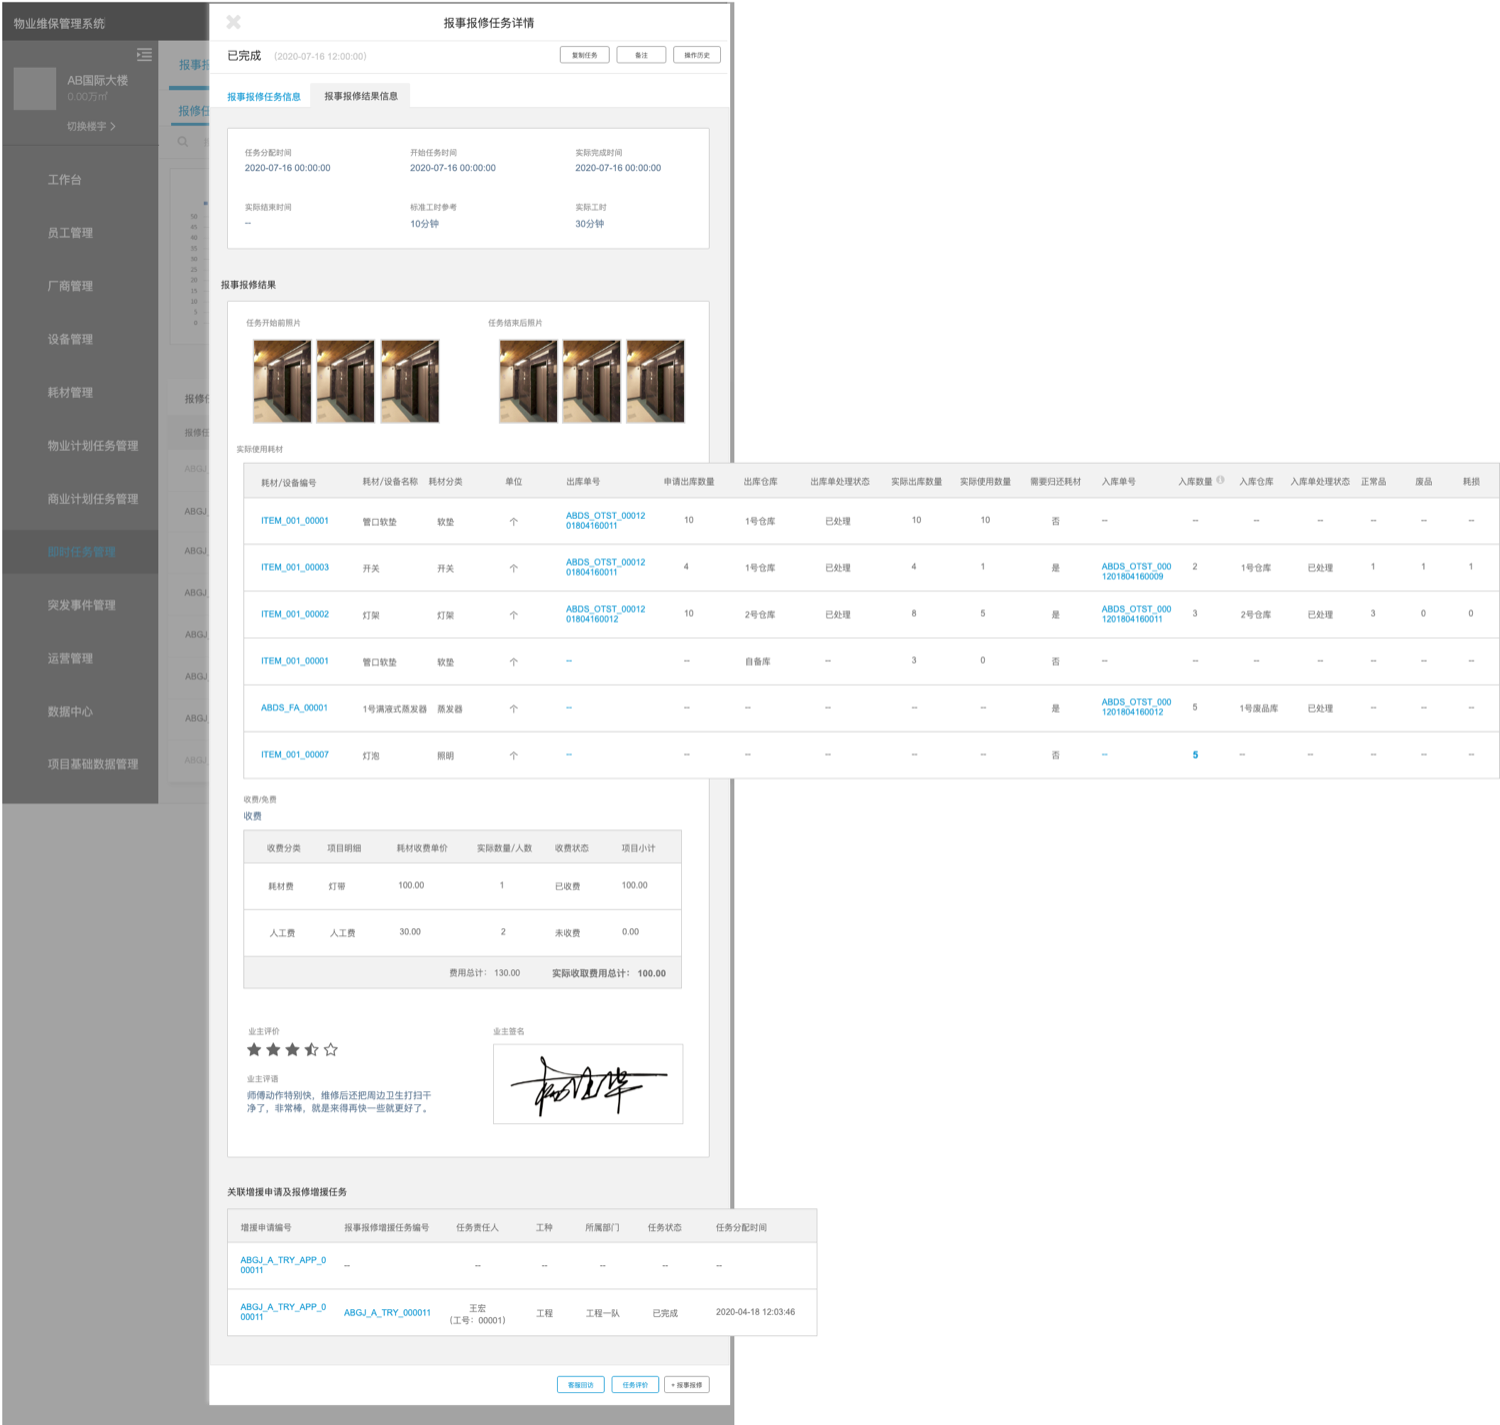Open equipment link ABDS_FA_00001

(294, 708)
